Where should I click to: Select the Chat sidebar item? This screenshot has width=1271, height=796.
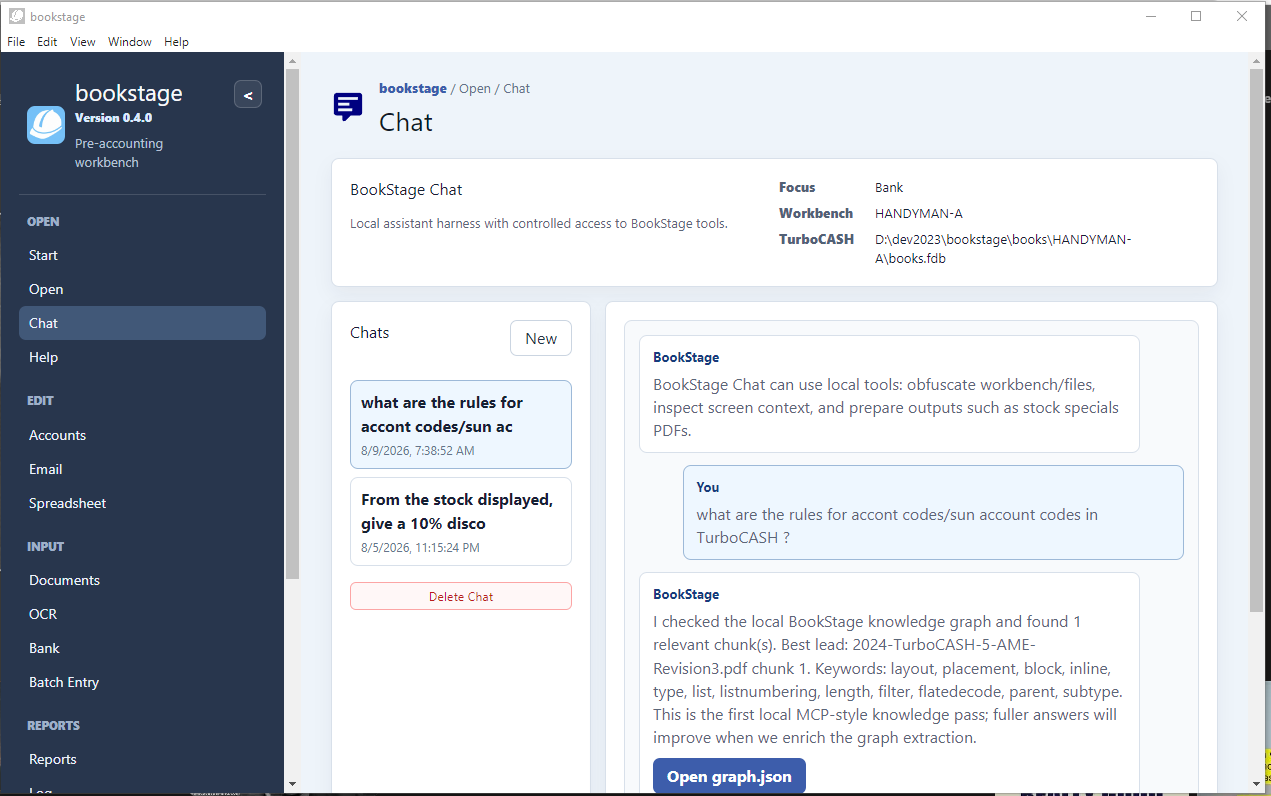(142, 323)
